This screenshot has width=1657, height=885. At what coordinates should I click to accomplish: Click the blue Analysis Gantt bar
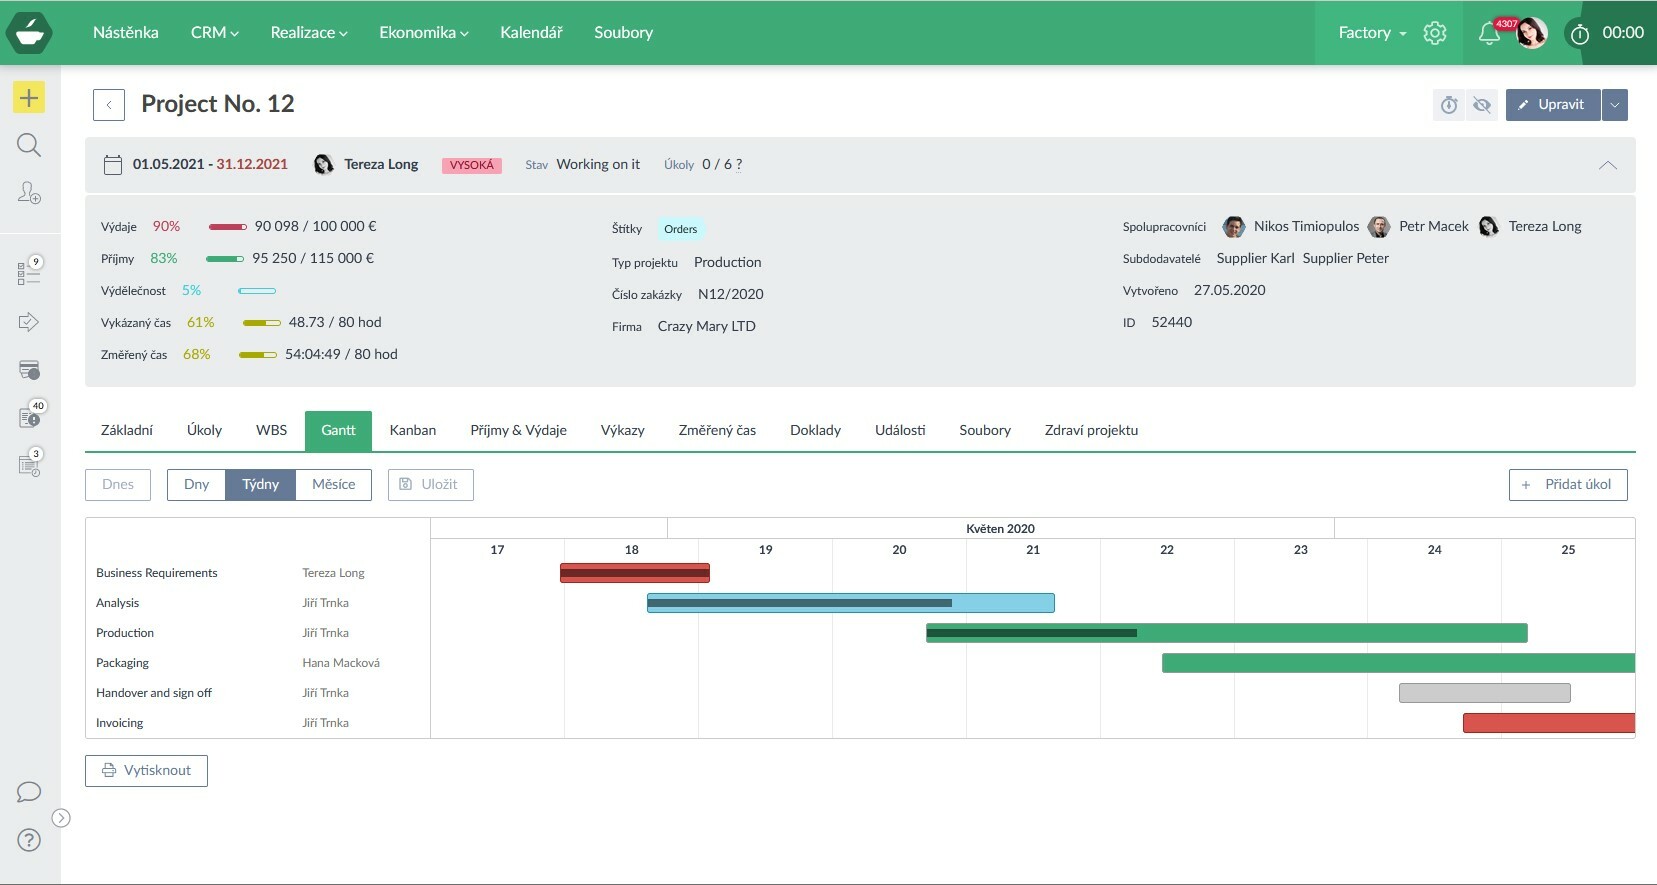point(850,603)
